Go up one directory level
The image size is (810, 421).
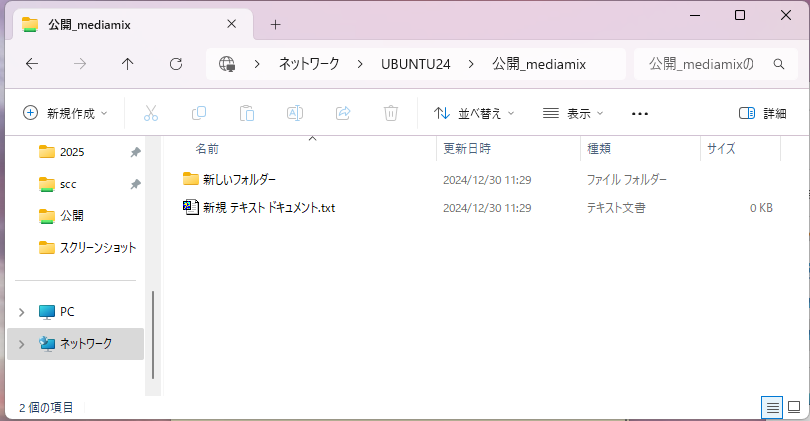pos(128,64)
